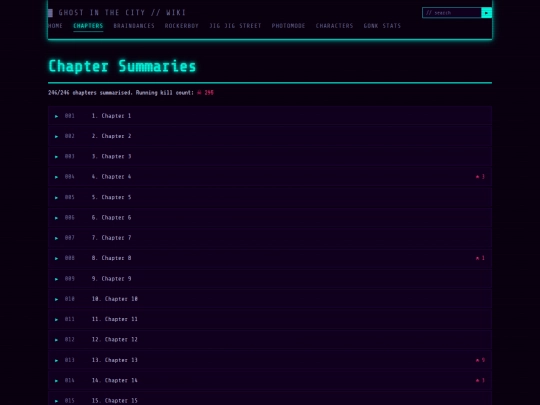Click the kill marker on Chapter 13 row

point(480,360)
